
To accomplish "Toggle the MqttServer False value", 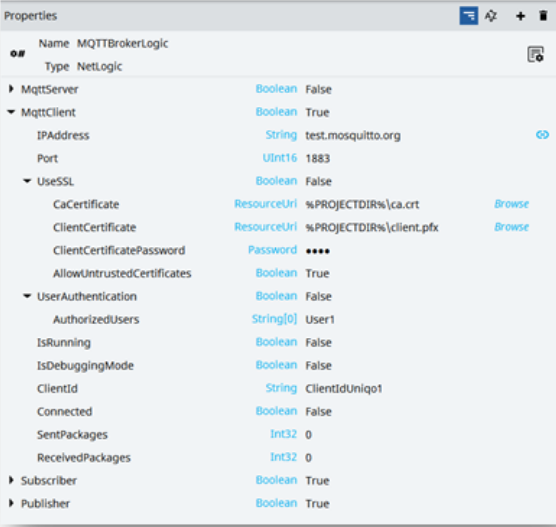I will (318, 89).
